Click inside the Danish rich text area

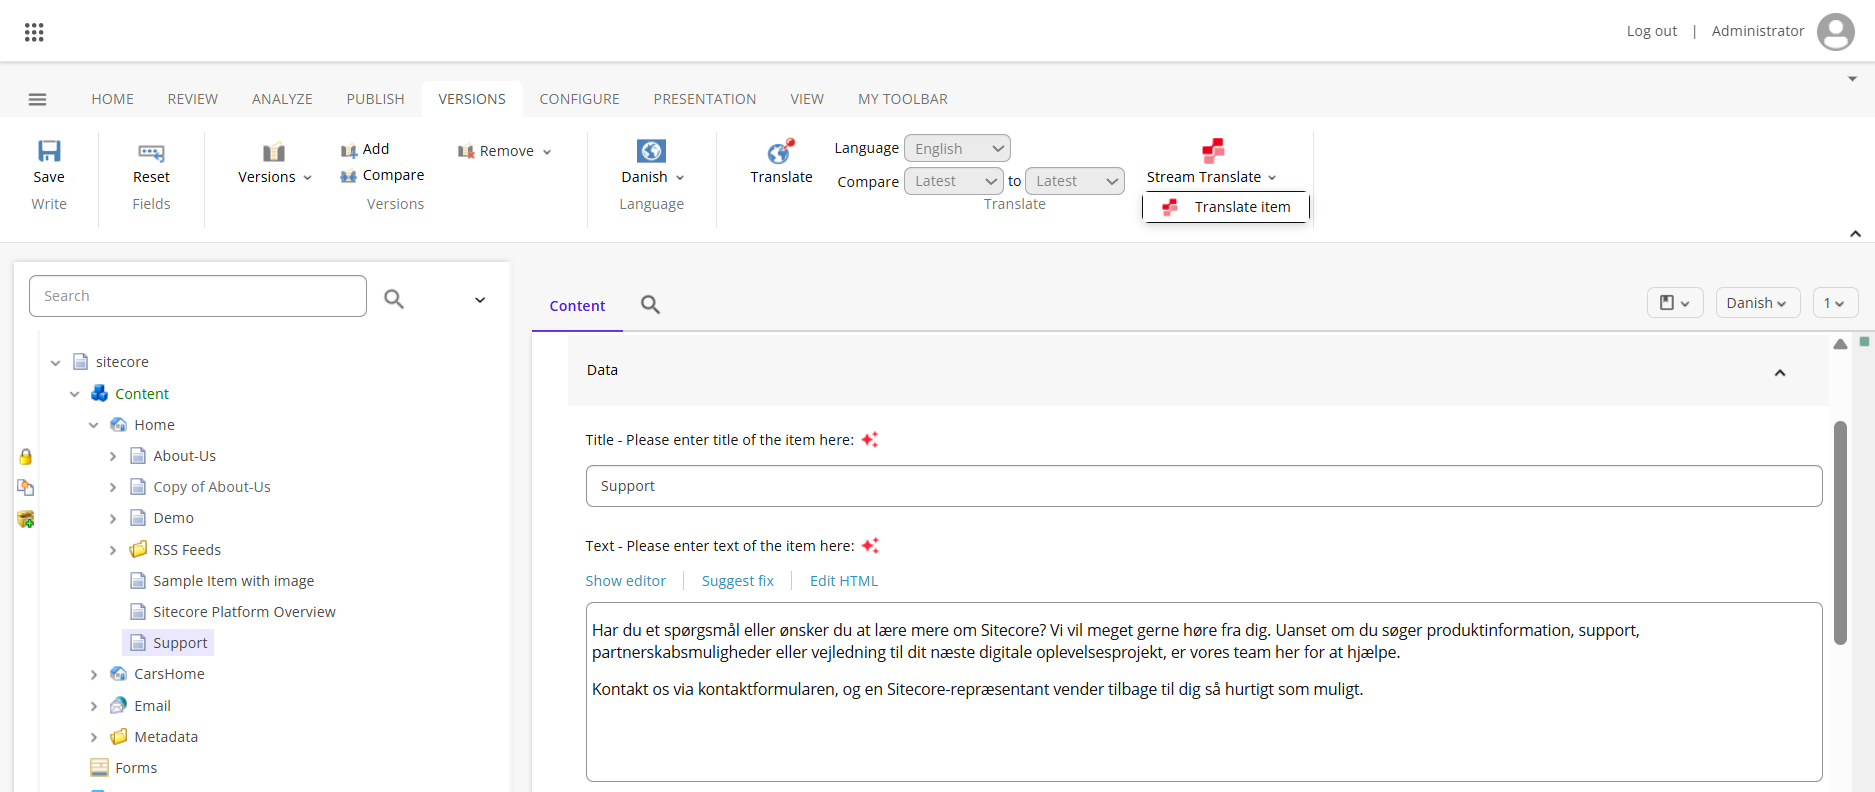point(1204,692)
